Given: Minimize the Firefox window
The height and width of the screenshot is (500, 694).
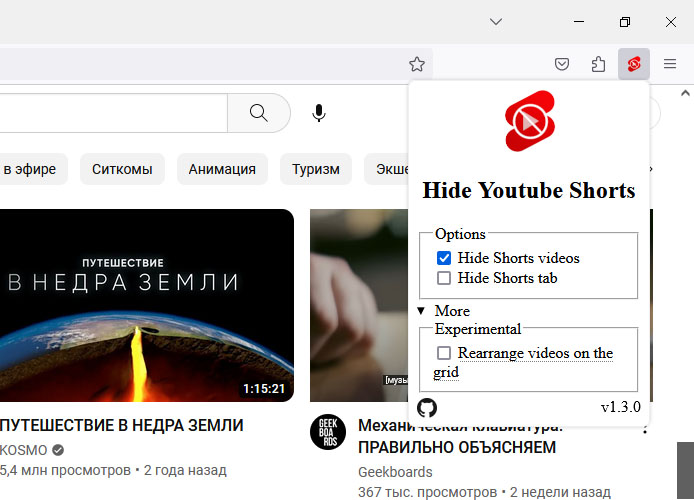Looking at the screenshot, I should pos(579,22).
